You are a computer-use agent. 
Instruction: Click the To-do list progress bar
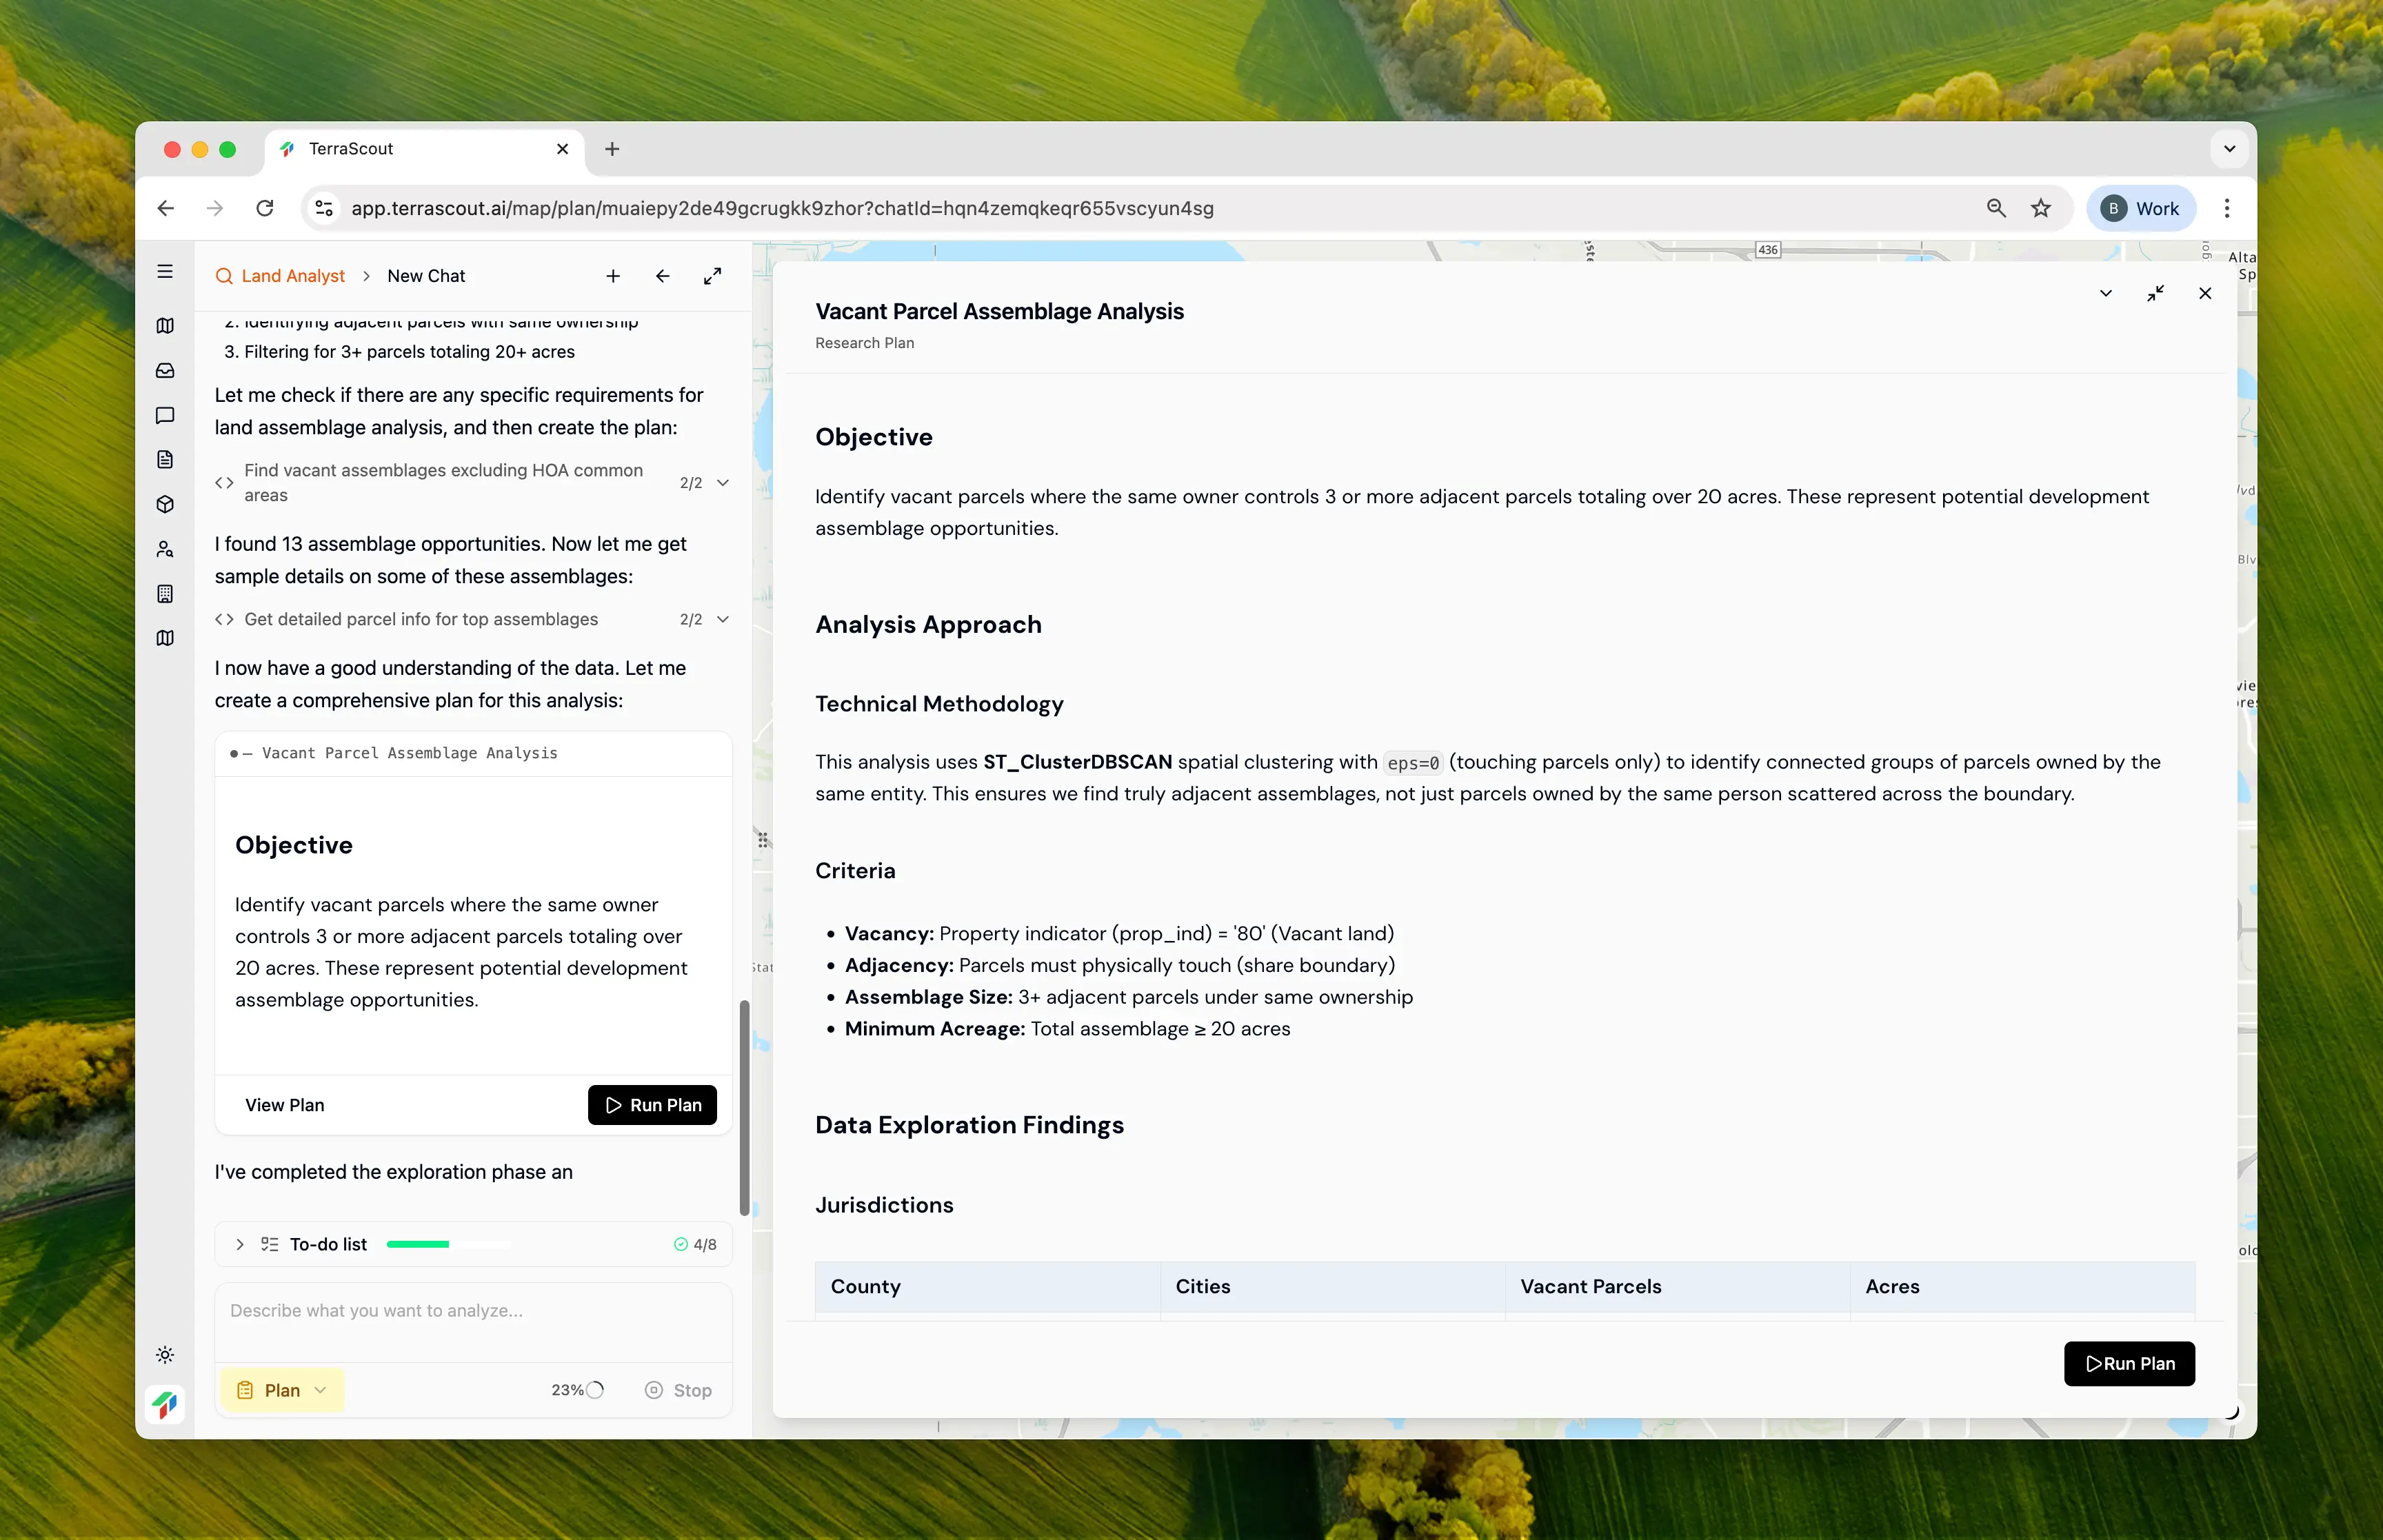448,1244
